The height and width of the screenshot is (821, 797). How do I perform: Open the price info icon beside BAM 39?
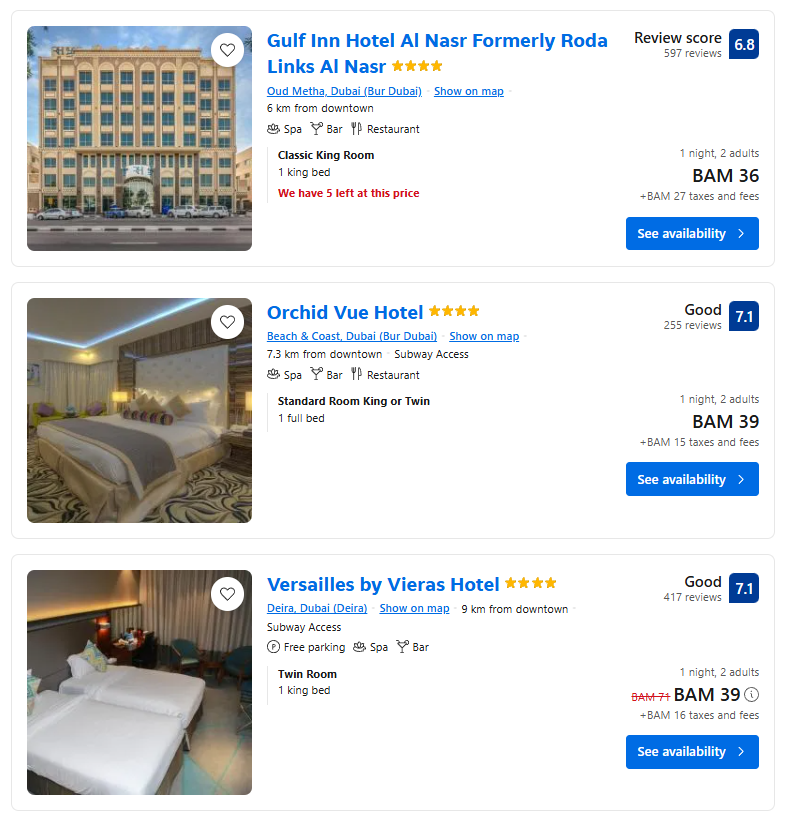pyautogui.click(x=751, y=694)
